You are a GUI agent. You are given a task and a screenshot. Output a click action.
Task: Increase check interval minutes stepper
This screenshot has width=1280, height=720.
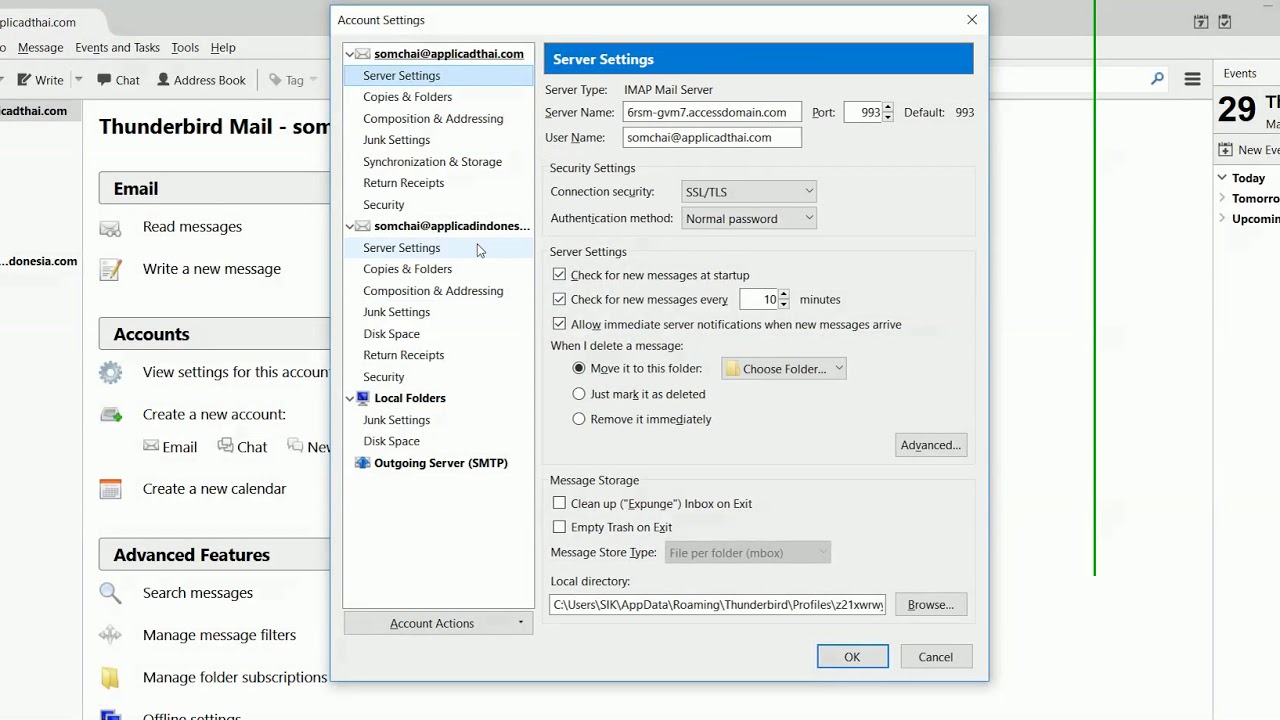(783, 295)
